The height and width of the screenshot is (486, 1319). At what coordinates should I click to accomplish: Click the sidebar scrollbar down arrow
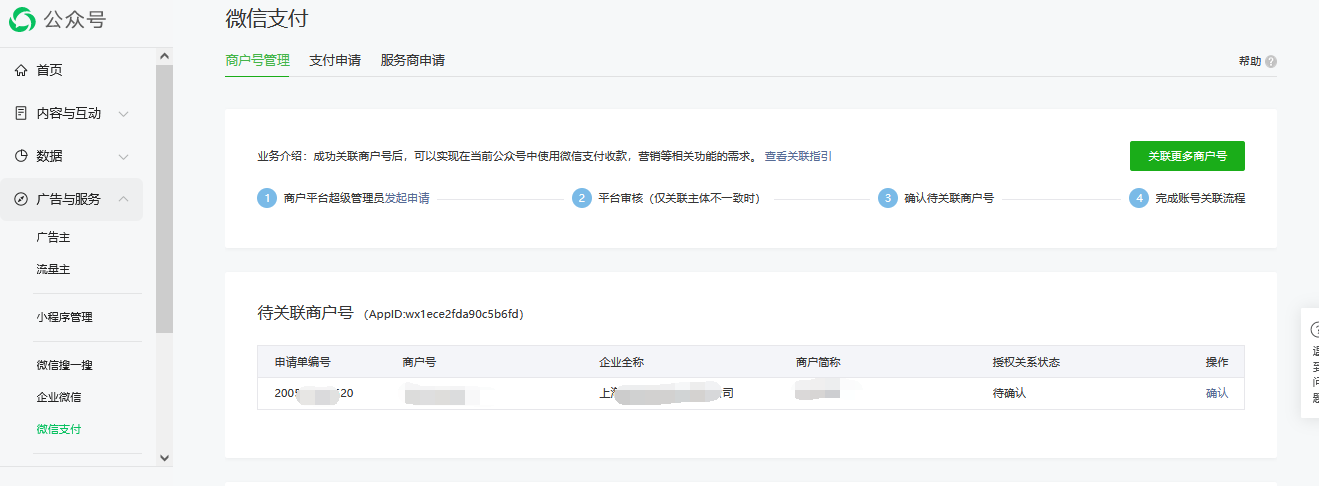(165, 457)
